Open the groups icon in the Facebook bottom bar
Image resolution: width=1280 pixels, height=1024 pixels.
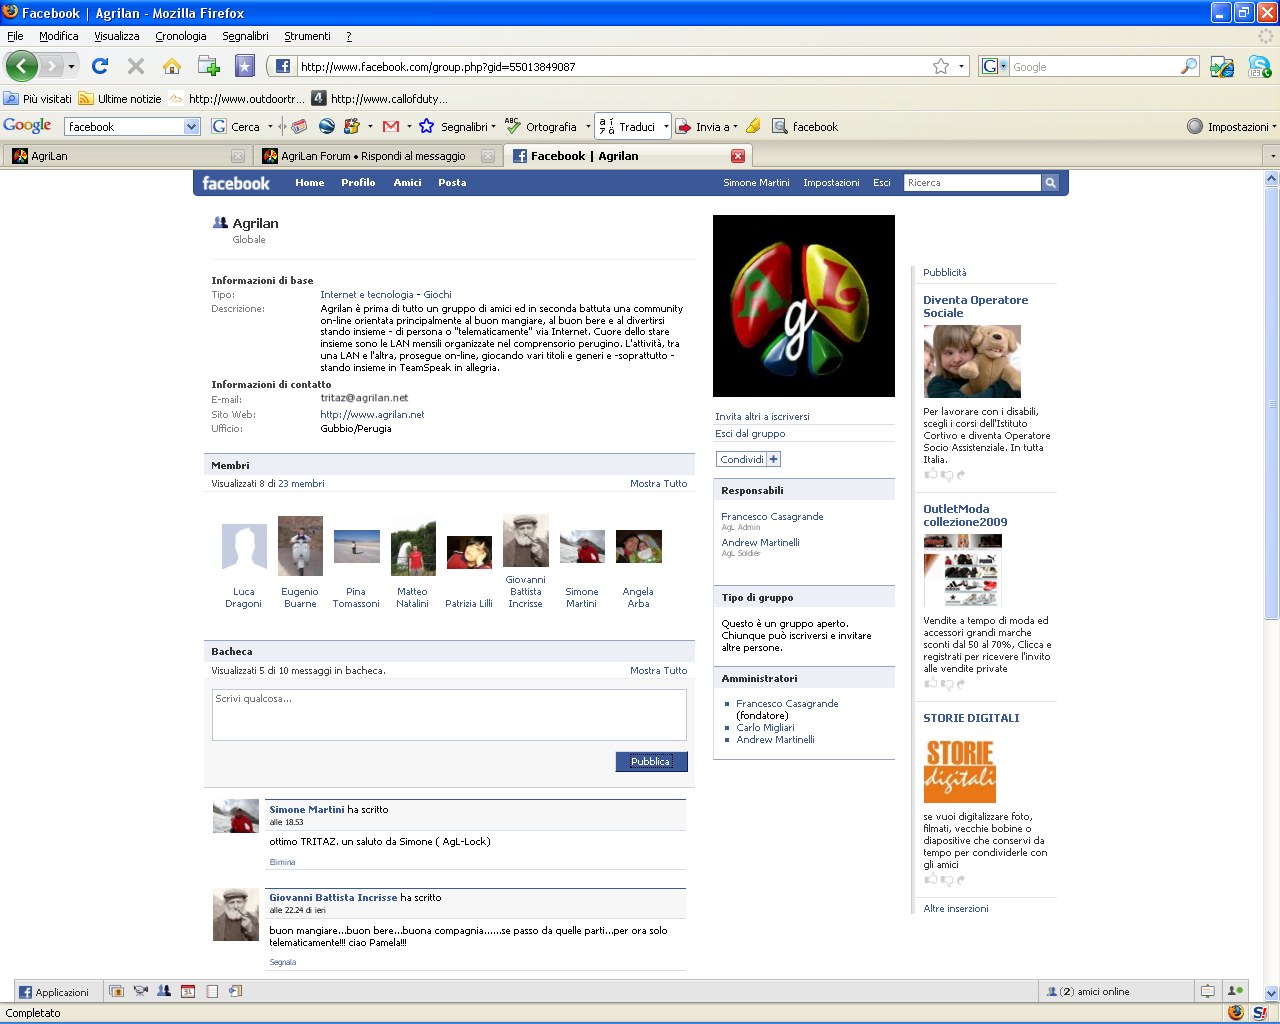click(164, 991)
